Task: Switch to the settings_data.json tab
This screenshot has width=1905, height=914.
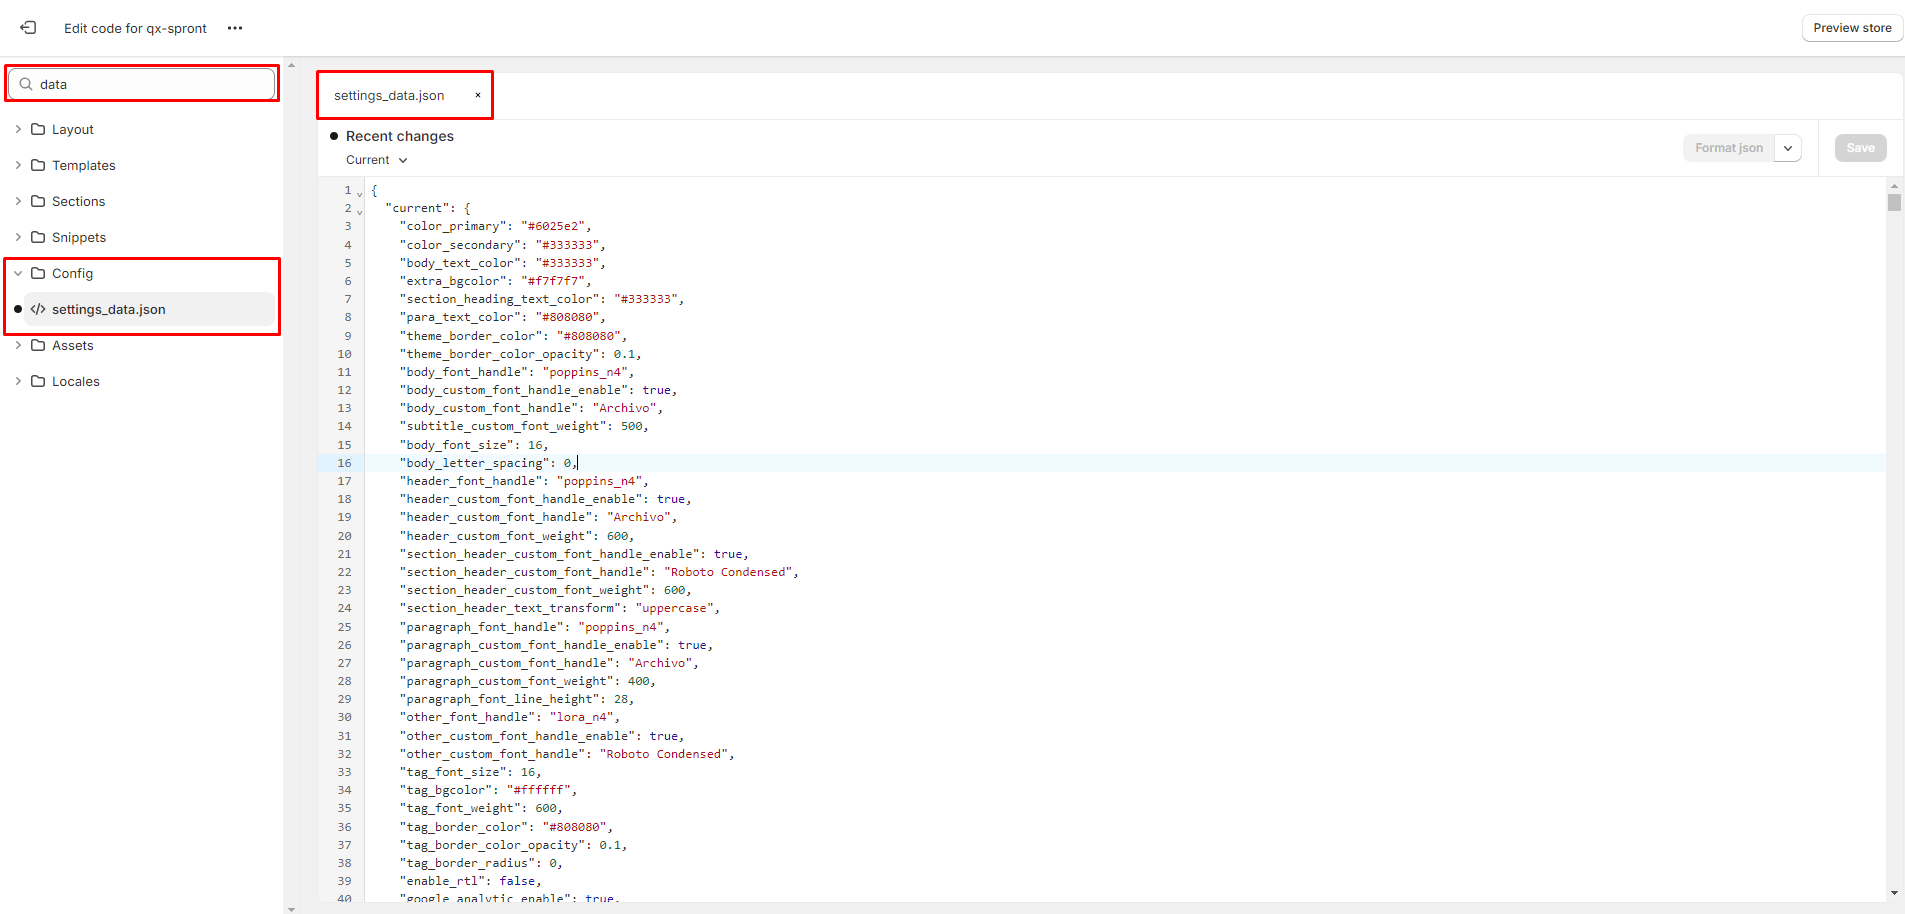Action: click(389, 95)
